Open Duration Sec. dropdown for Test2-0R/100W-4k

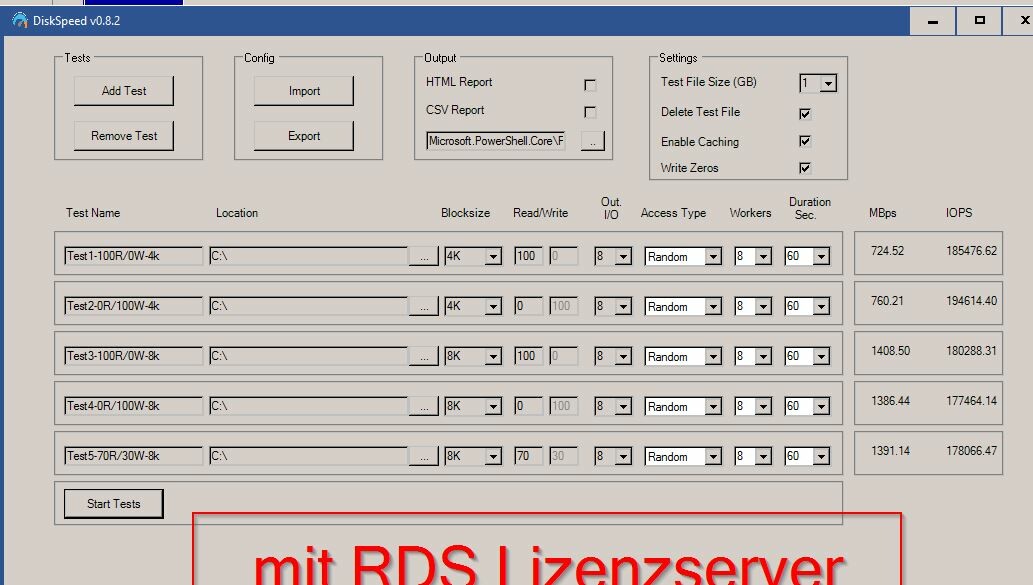(x=821, y=306)
